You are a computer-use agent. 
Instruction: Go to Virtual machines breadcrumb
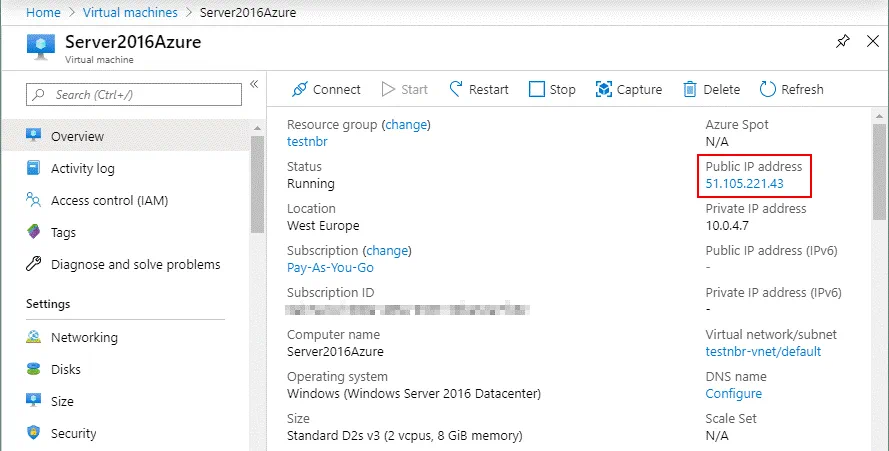coord(130,12)
